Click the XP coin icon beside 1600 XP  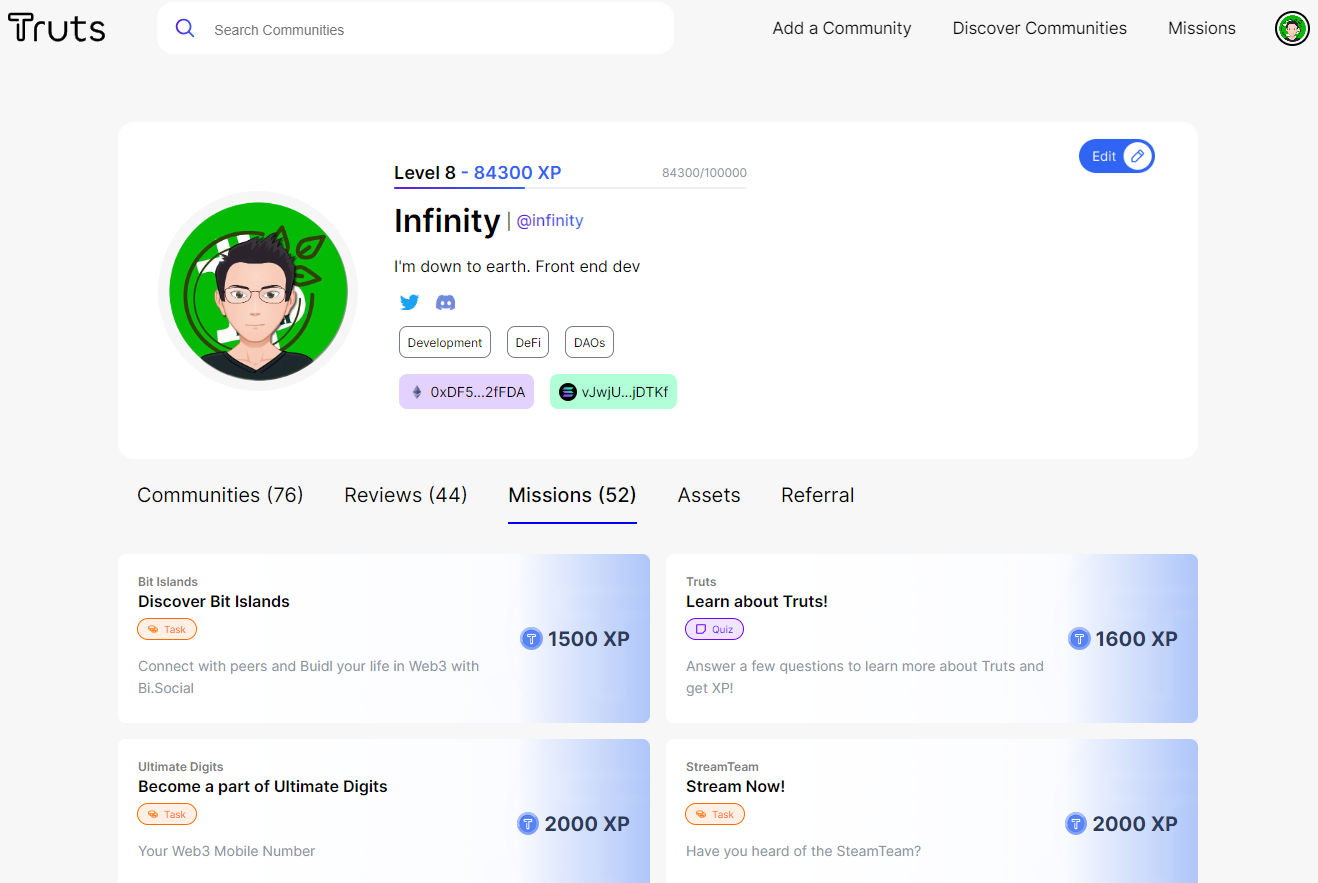tap(1079, 639)
